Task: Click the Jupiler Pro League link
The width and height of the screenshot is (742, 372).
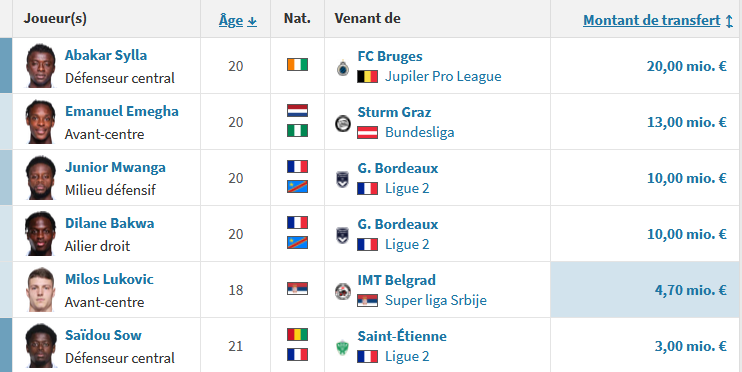Action: 443,77
